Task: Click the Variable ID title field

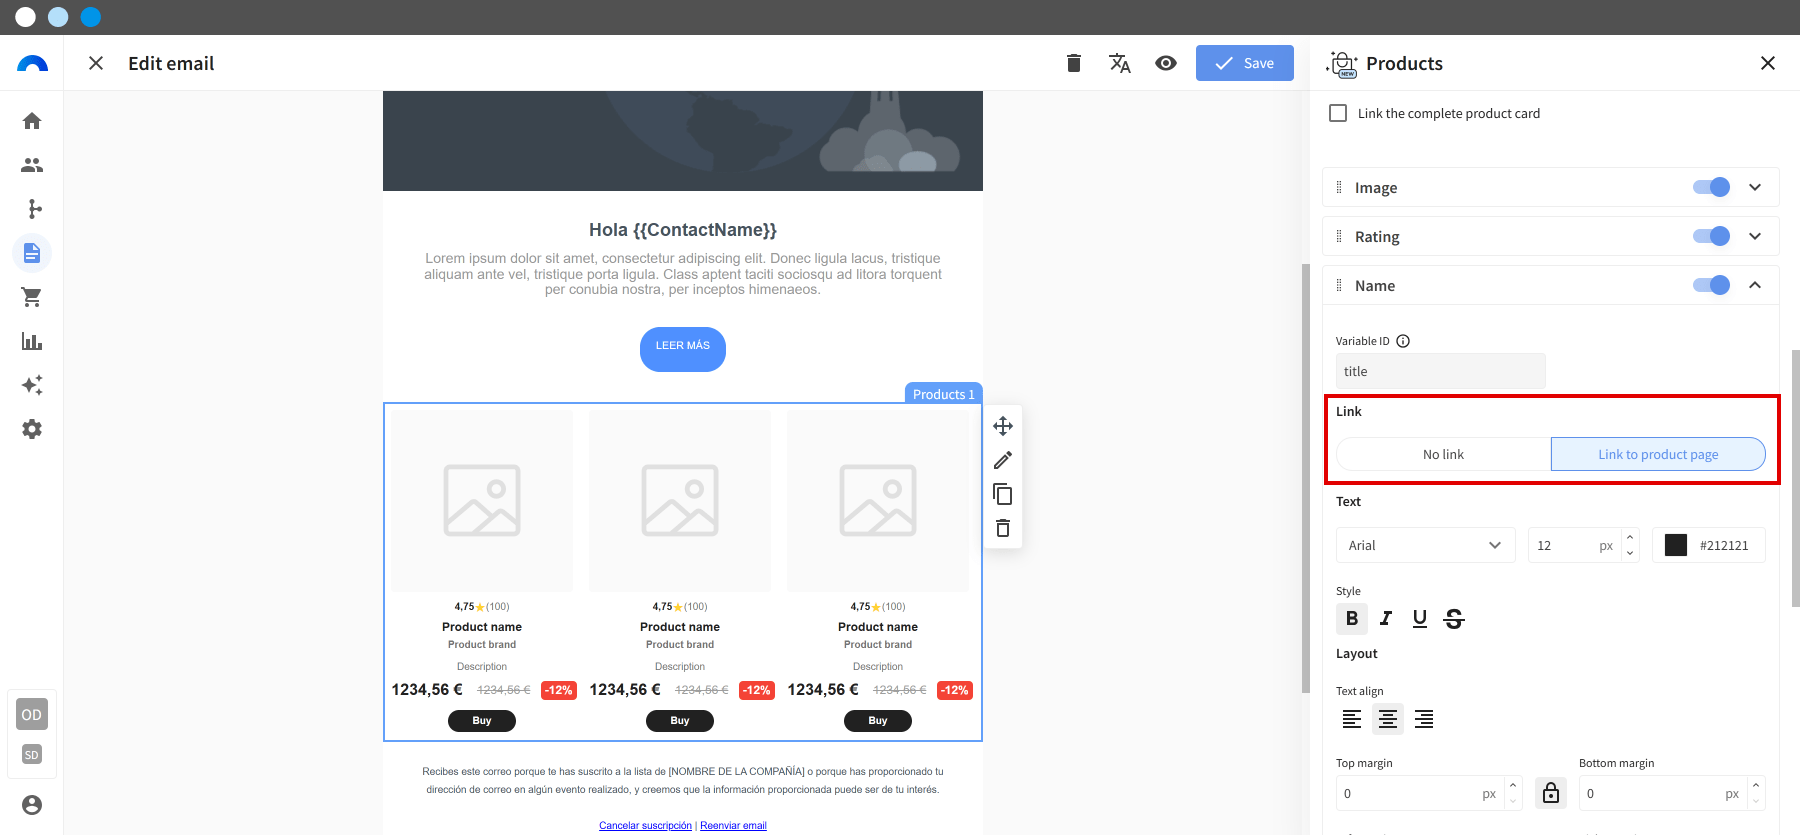Action: (1441, 371)
